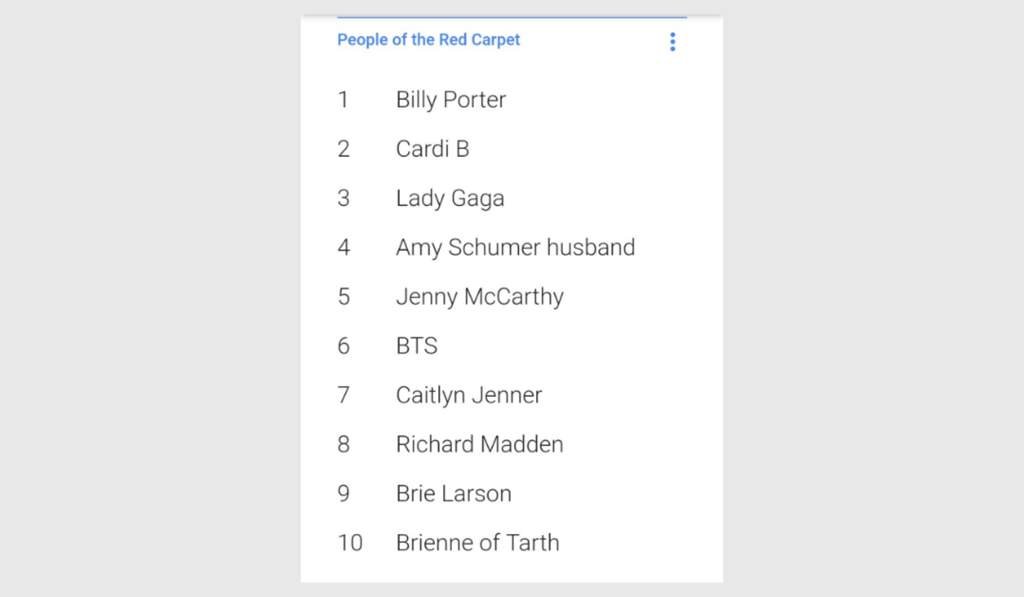Select Caitlyn Jenner from the list

[x=469, y=395]
